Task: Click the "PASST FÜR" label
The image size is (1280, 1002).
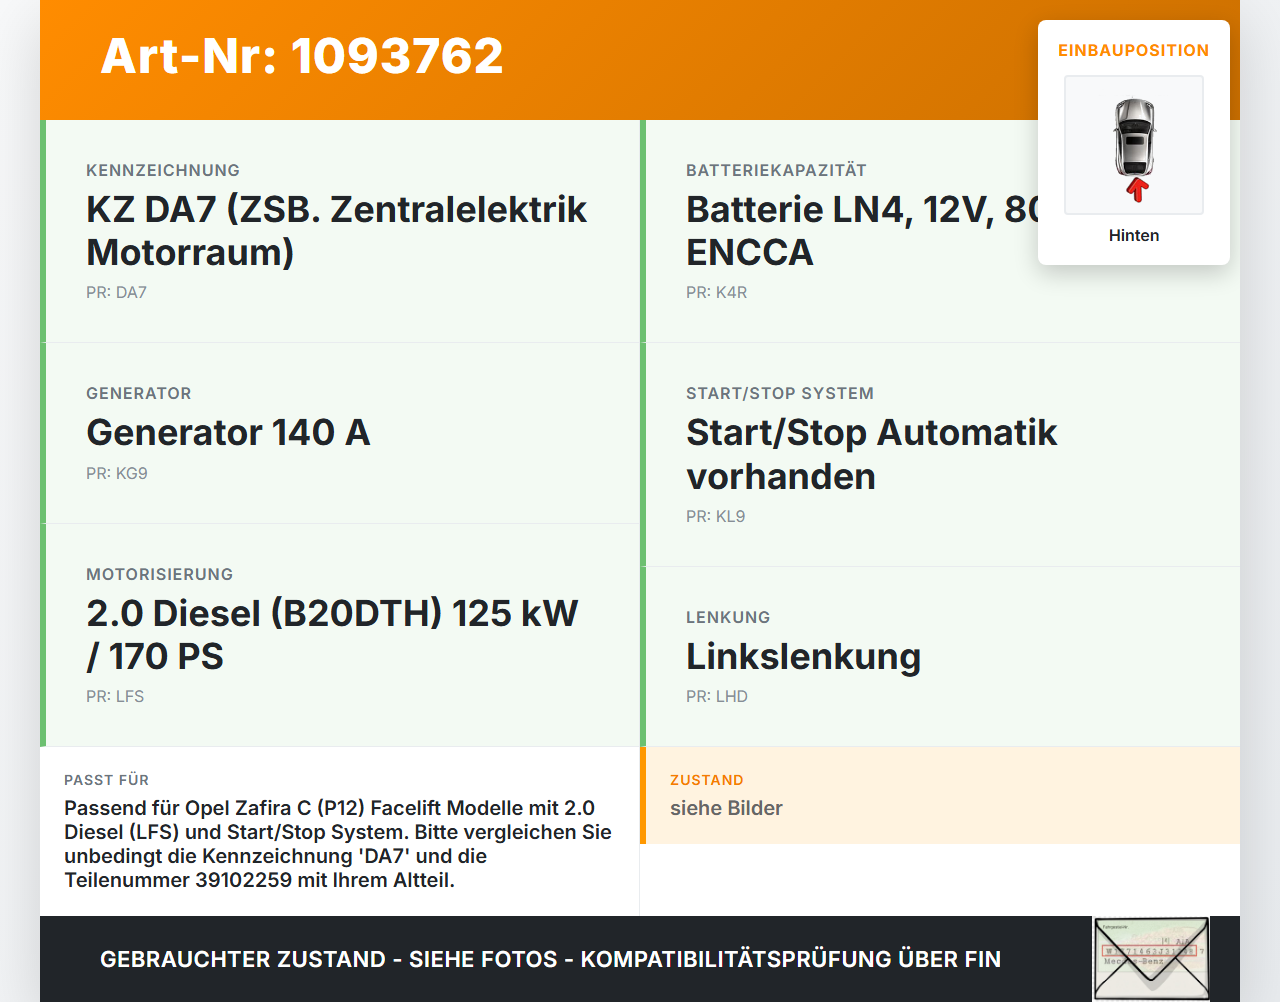Action: [106, 780]
